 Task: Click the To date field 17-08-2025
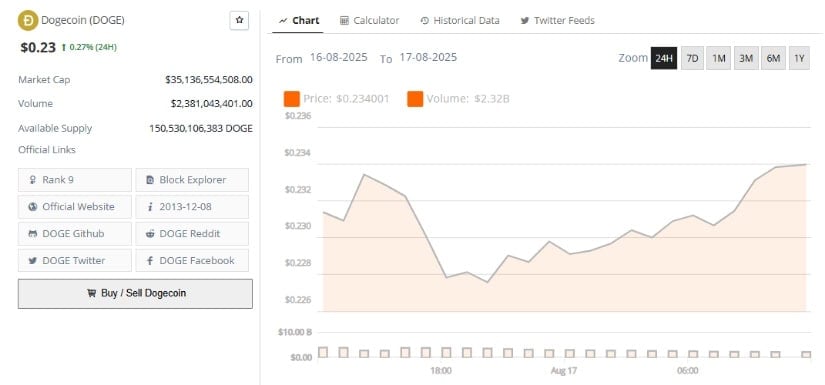(428, 57)
